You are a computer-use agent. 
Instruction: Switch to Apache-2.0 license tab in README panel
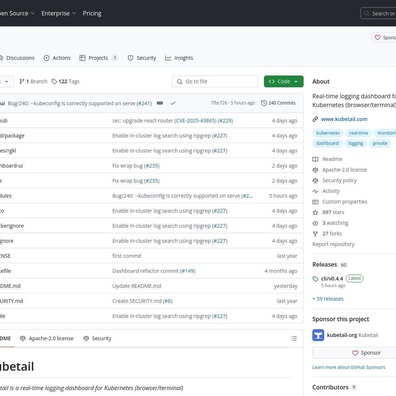47,339
